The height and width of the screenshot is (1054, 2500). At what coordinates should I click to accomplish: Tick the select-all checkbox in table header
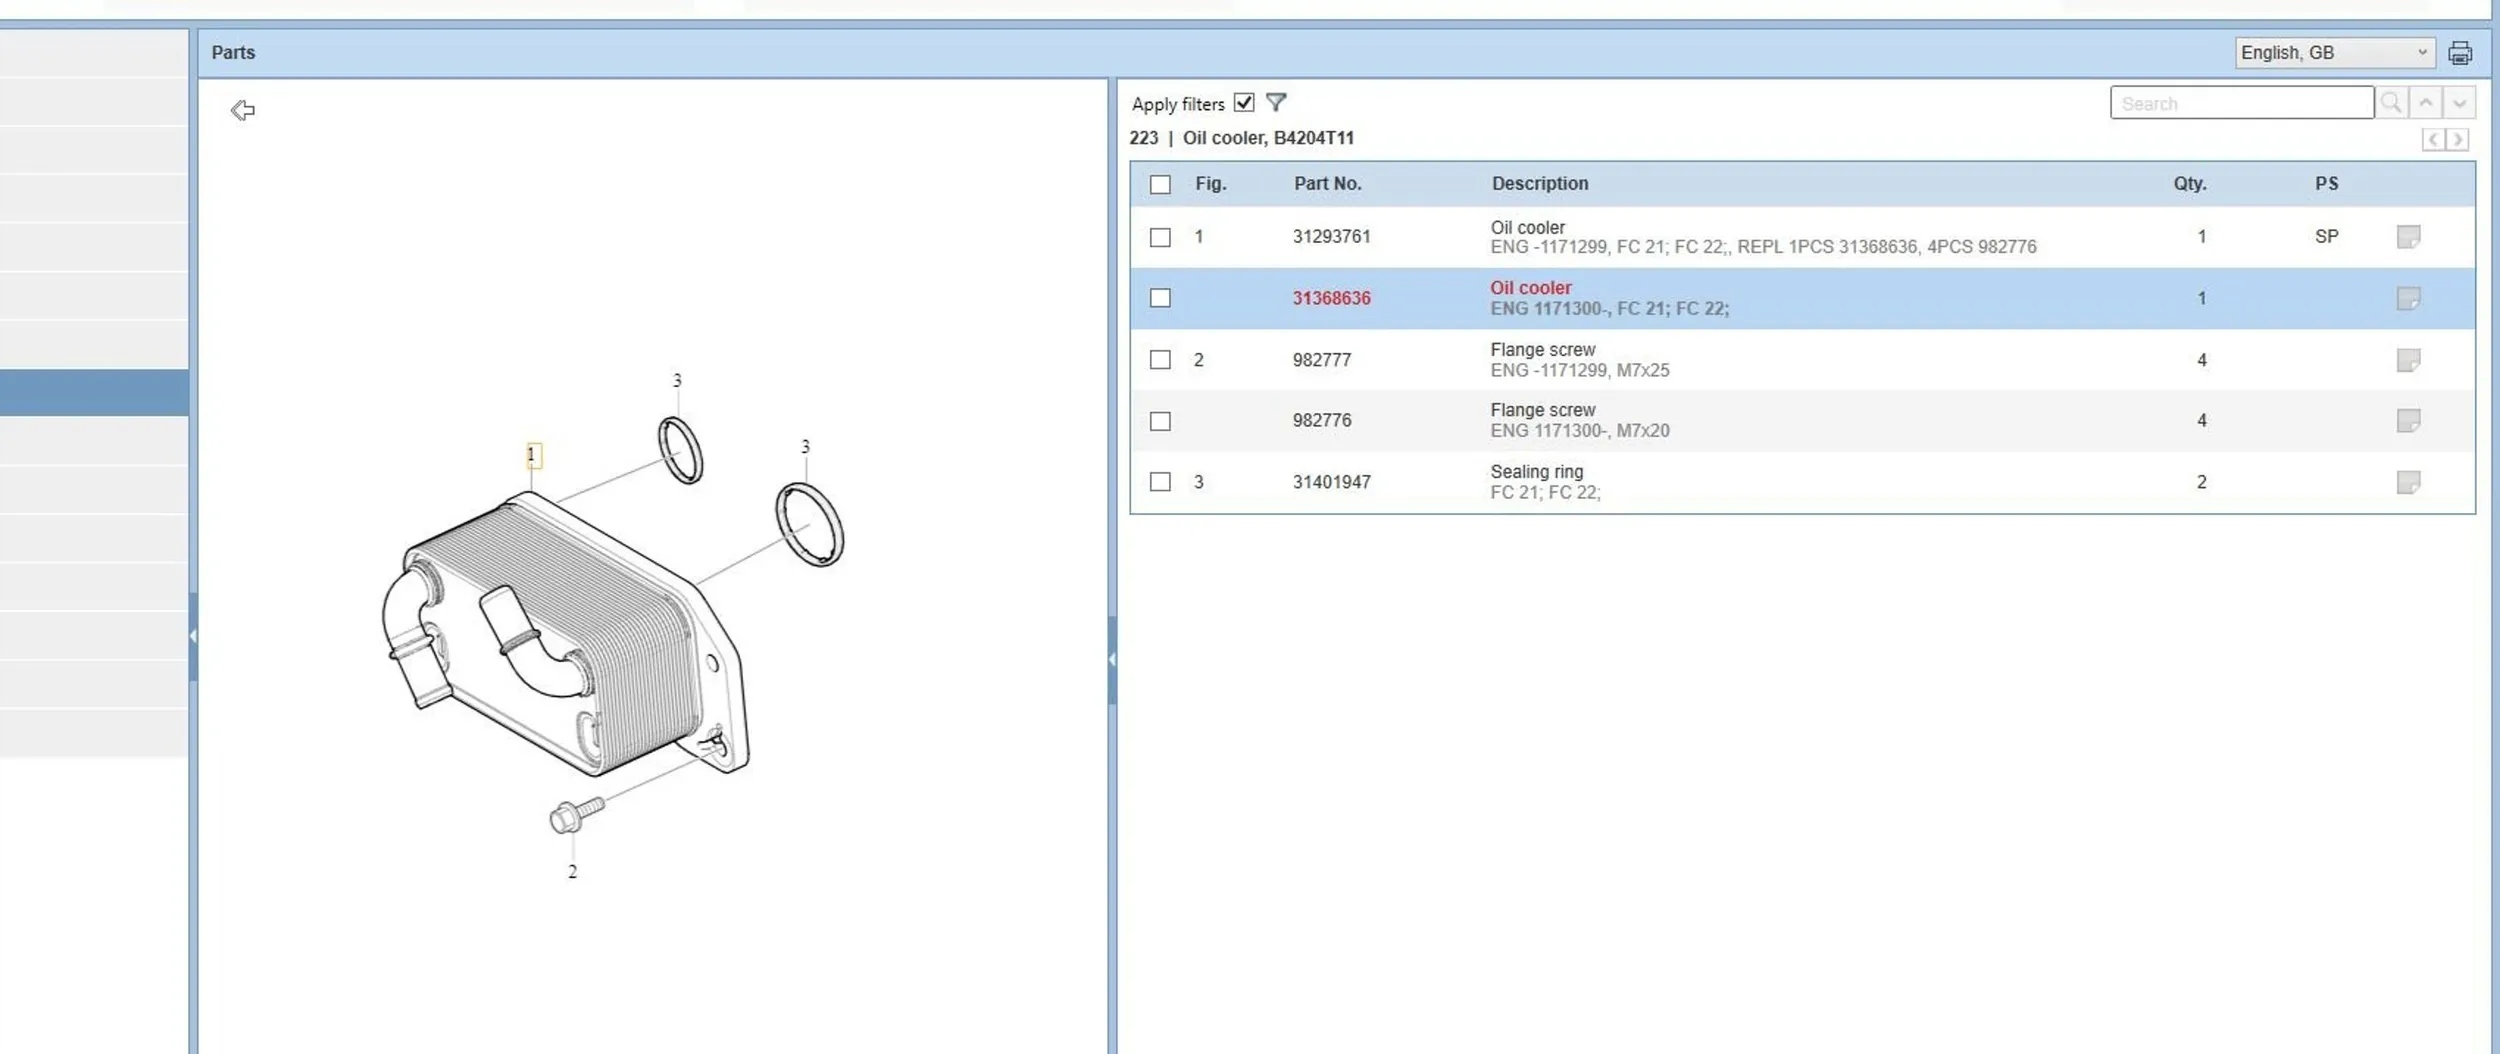(1160, 184)
